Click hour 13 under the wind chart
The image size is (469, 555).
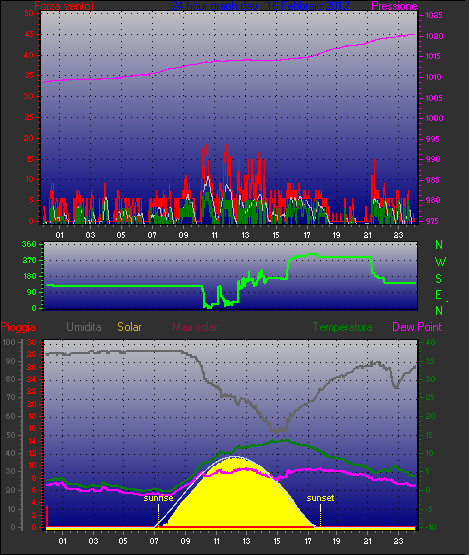point(245,235)
